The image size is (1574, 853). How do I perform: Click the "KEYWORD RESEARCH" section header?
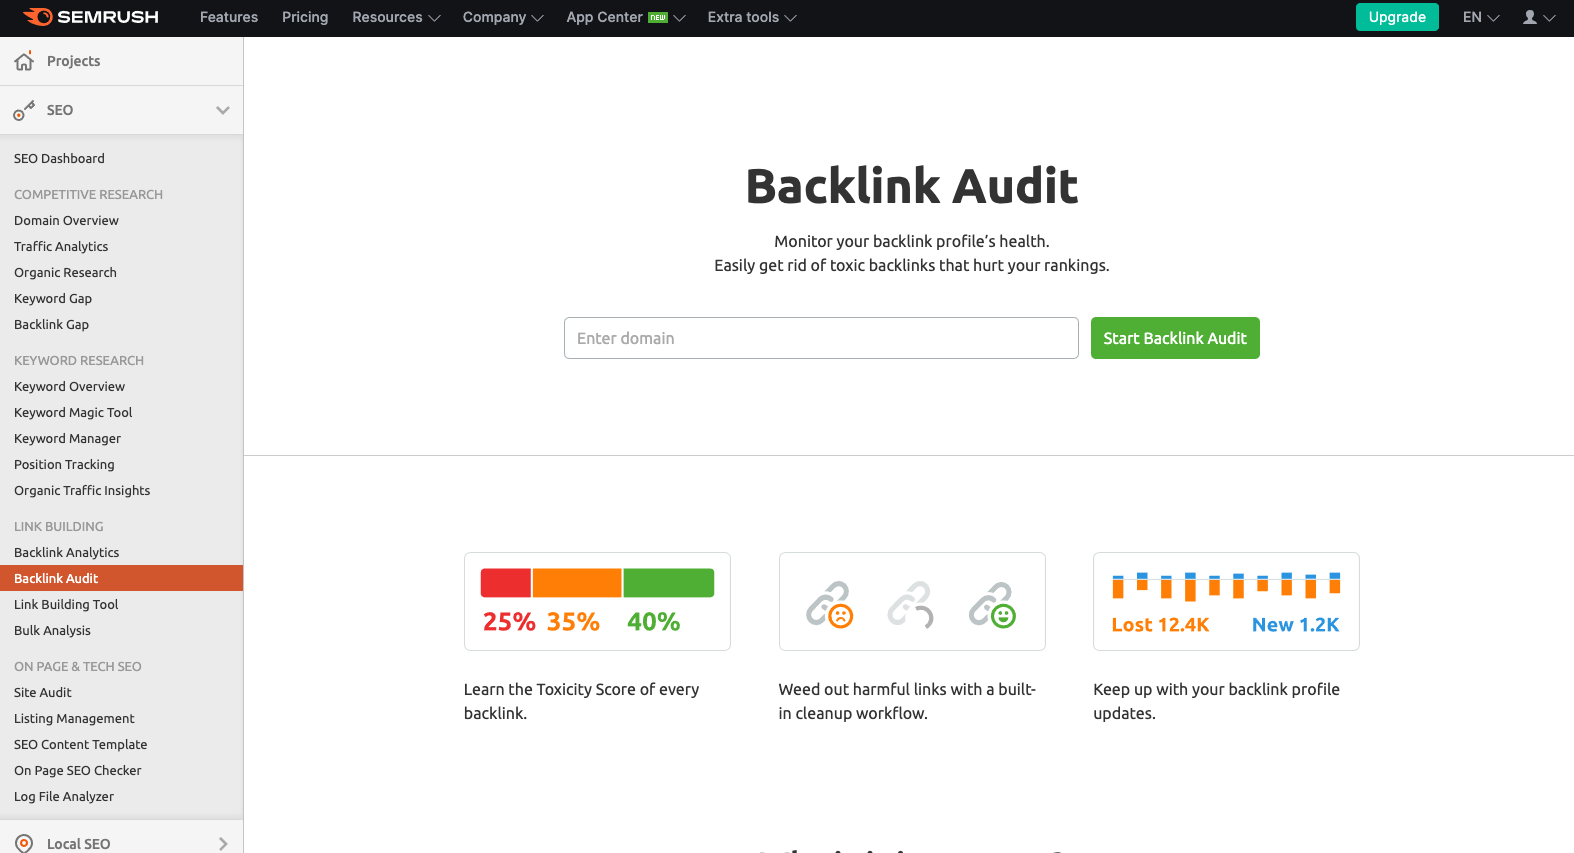point(79,360)
